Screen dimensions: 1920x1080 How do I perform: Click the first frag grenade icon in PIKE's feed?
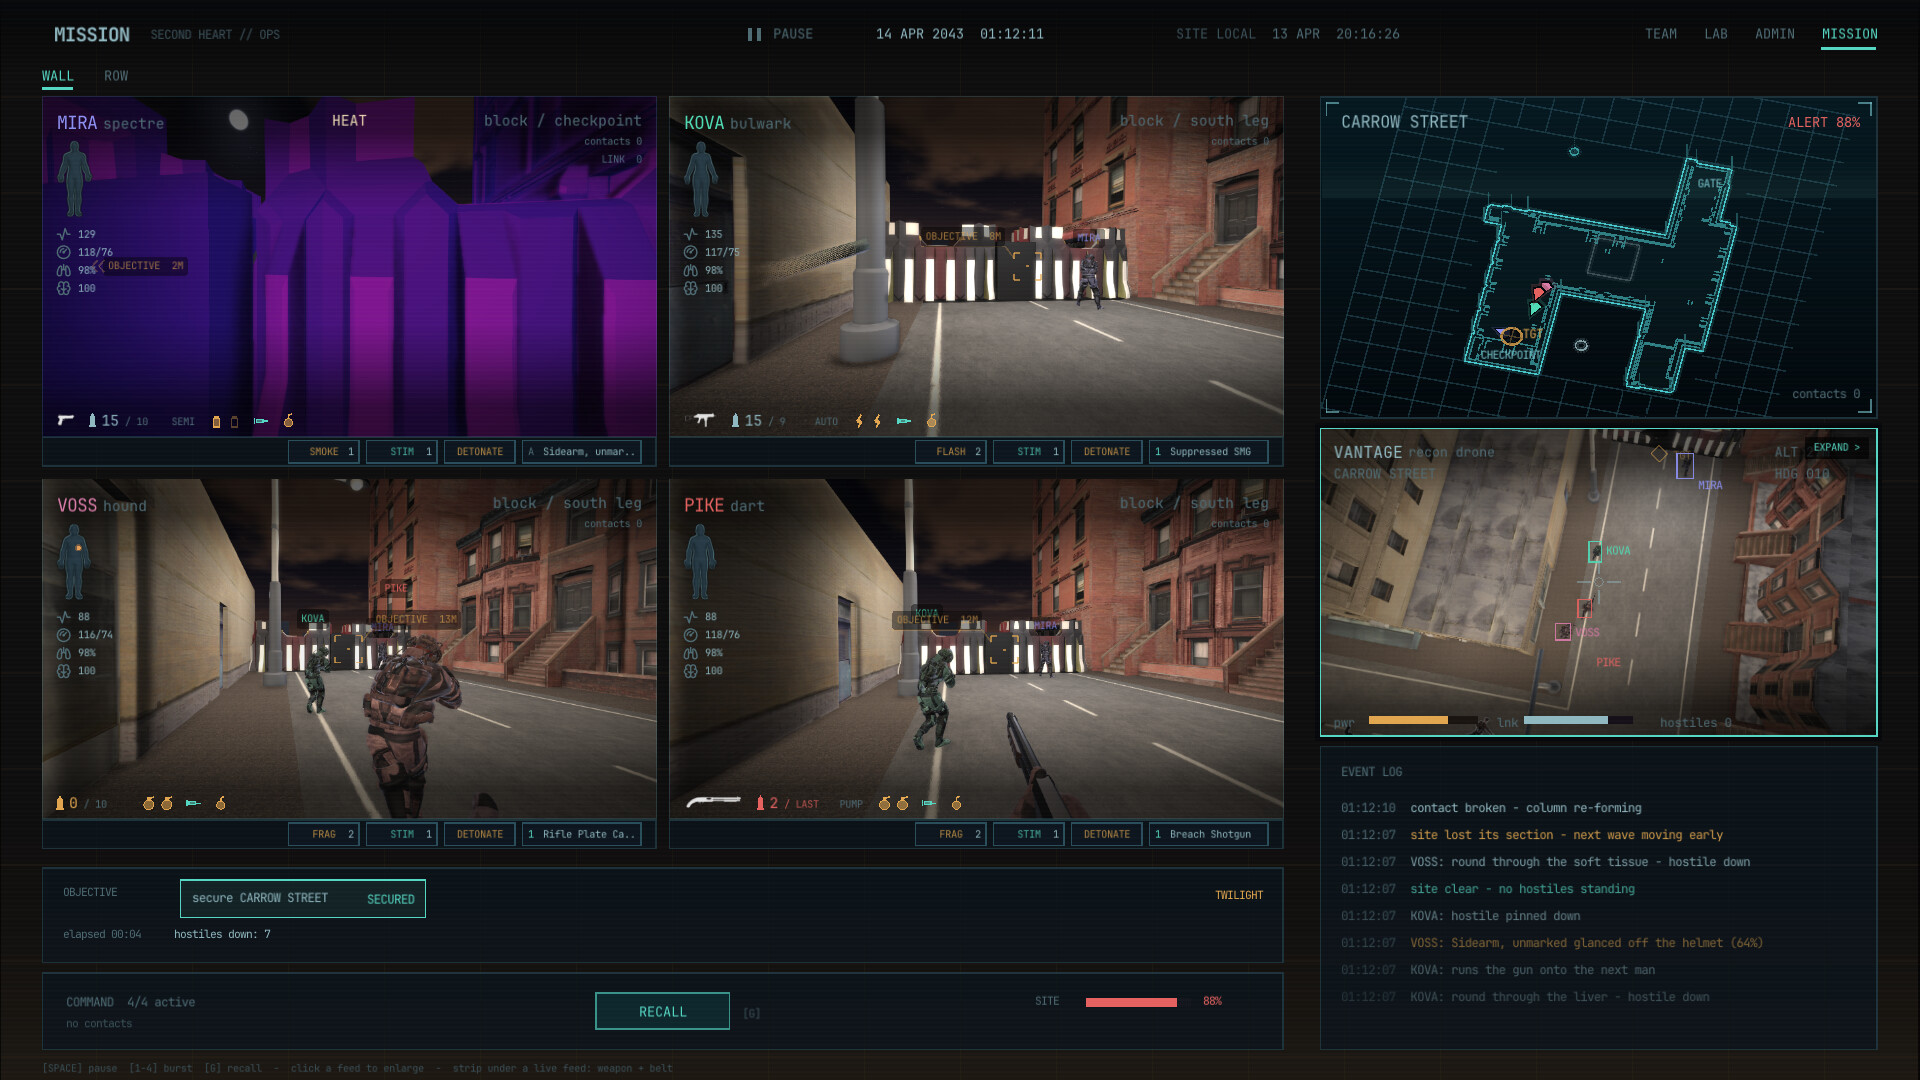[884, 803]
